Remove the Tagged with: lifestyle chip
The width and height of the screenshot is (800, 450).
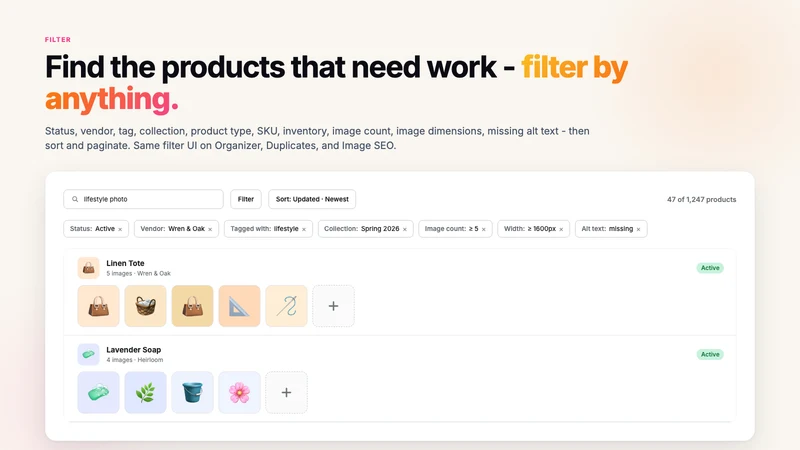[x=304, y=230]
